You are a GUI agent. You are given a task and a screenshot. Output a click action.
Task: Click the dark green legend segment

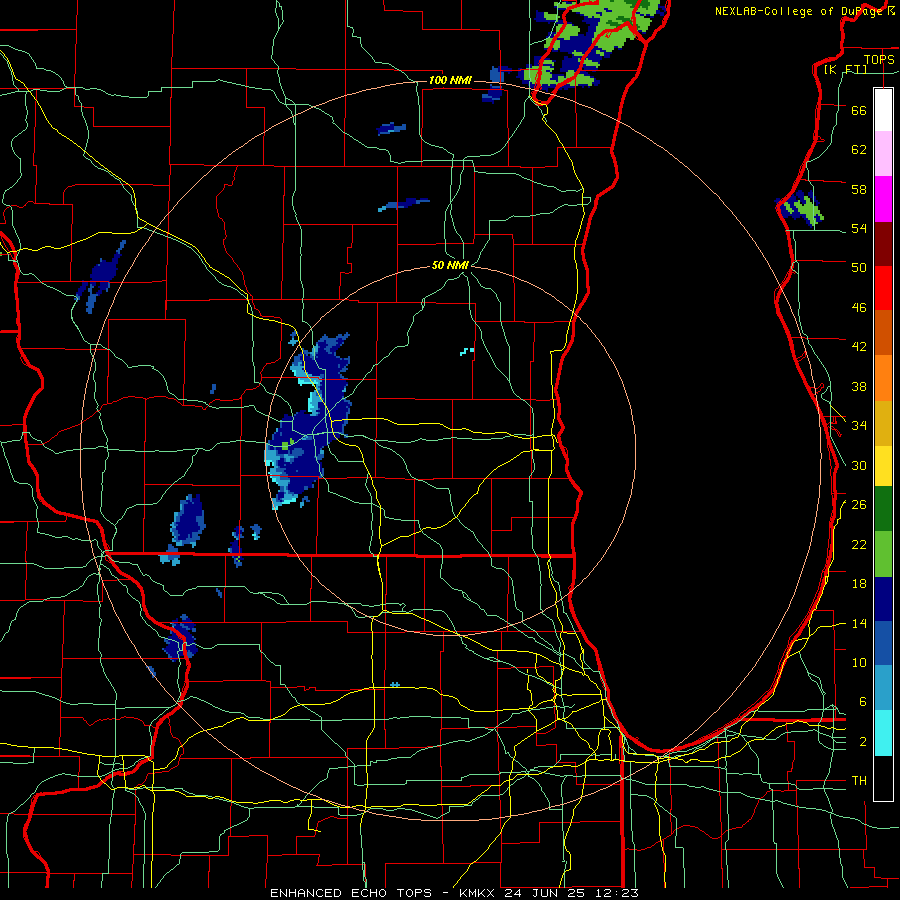tap(883, 509)
